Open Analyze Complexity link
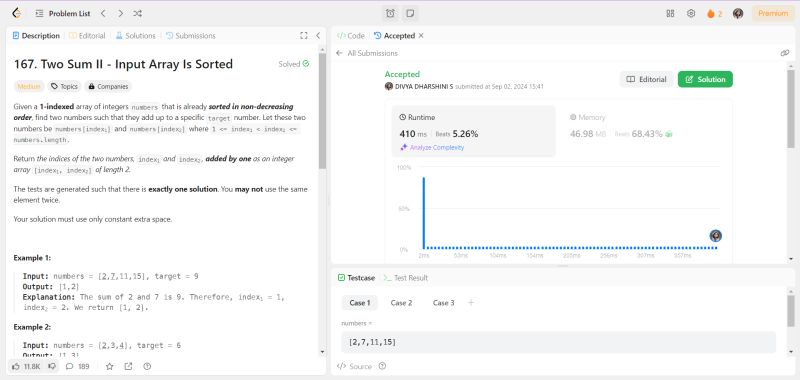The image size is (800, 380). pyautogui.click(x=432, y=147)
